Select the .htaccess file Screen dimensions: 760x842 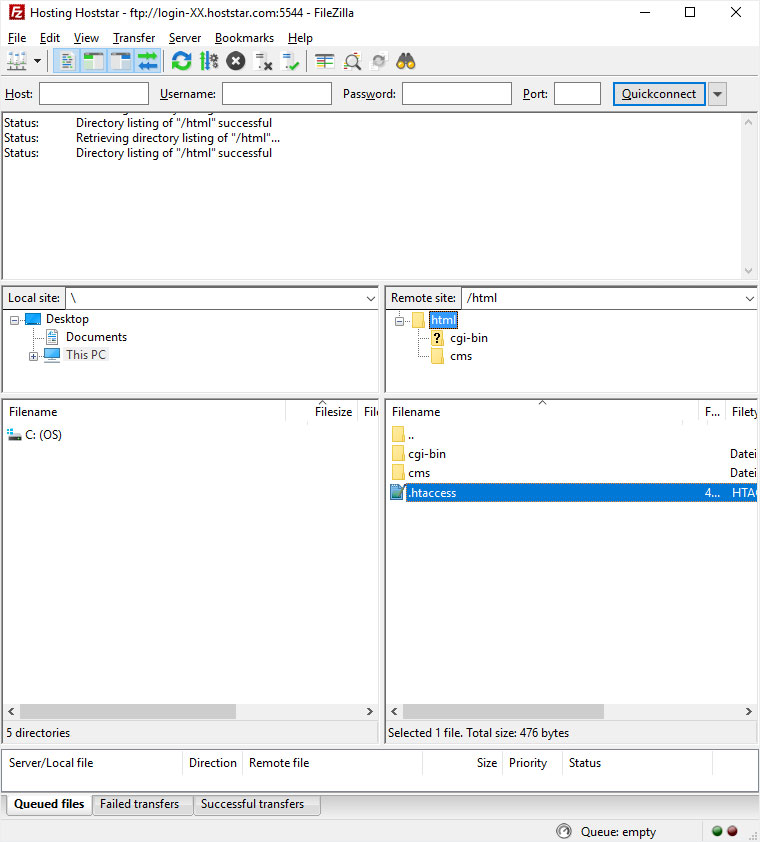click(x=573, y=492)
